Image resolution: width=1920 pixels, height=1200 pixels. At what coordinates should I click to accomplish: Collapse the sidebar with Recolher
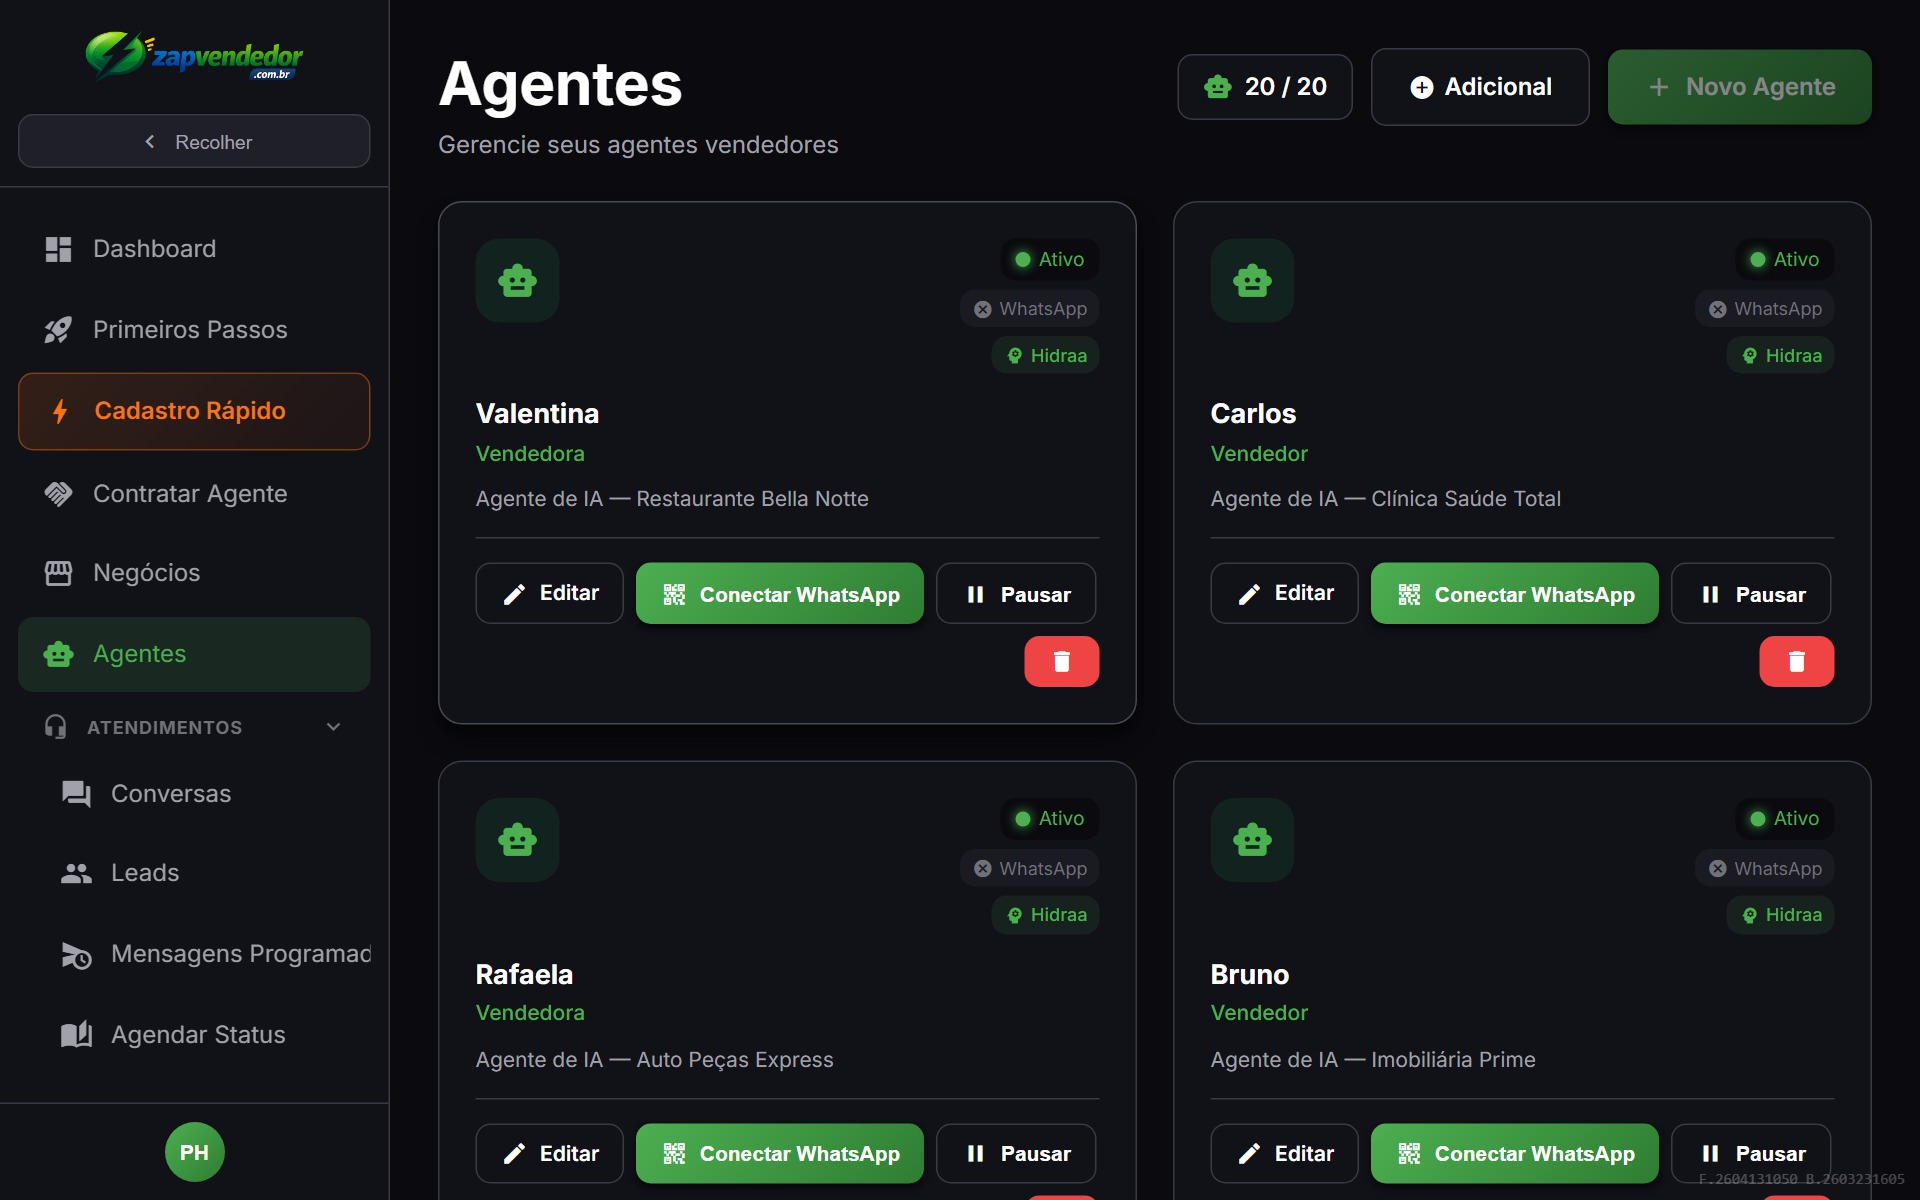194,141
